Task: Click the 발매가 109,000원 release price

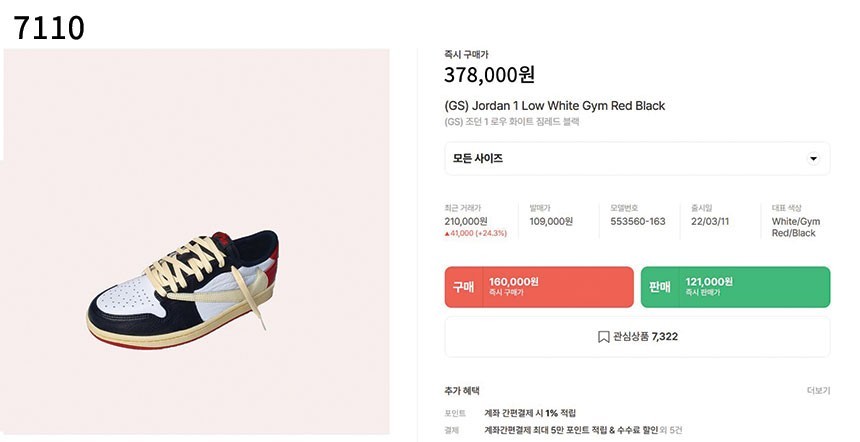Action: pos(551,221)
